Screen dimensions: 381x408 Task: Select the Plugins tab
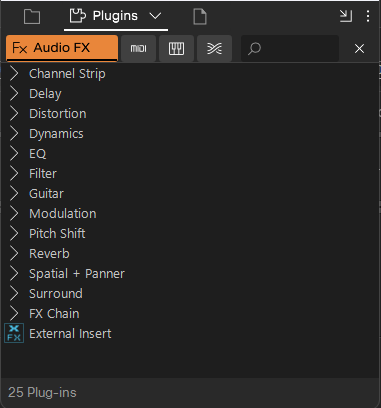[115, 16]
